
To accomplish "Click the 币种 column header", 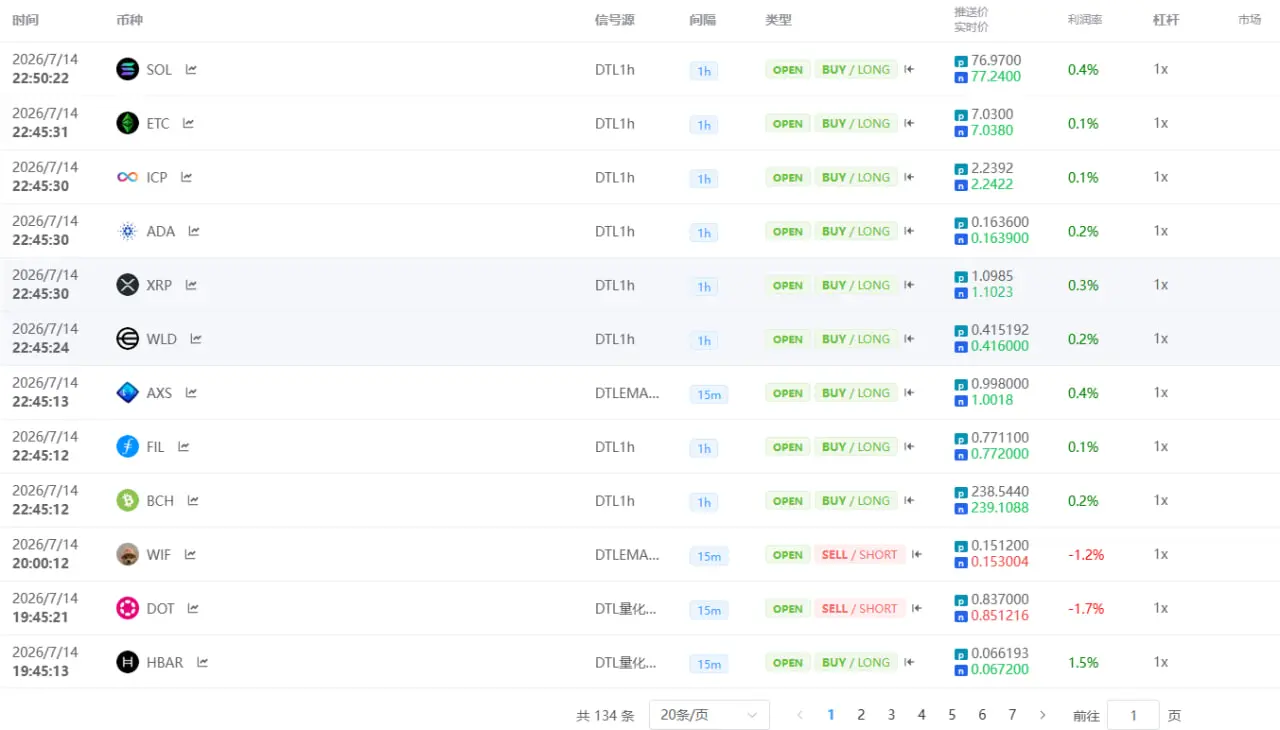I will pos(130,20).
